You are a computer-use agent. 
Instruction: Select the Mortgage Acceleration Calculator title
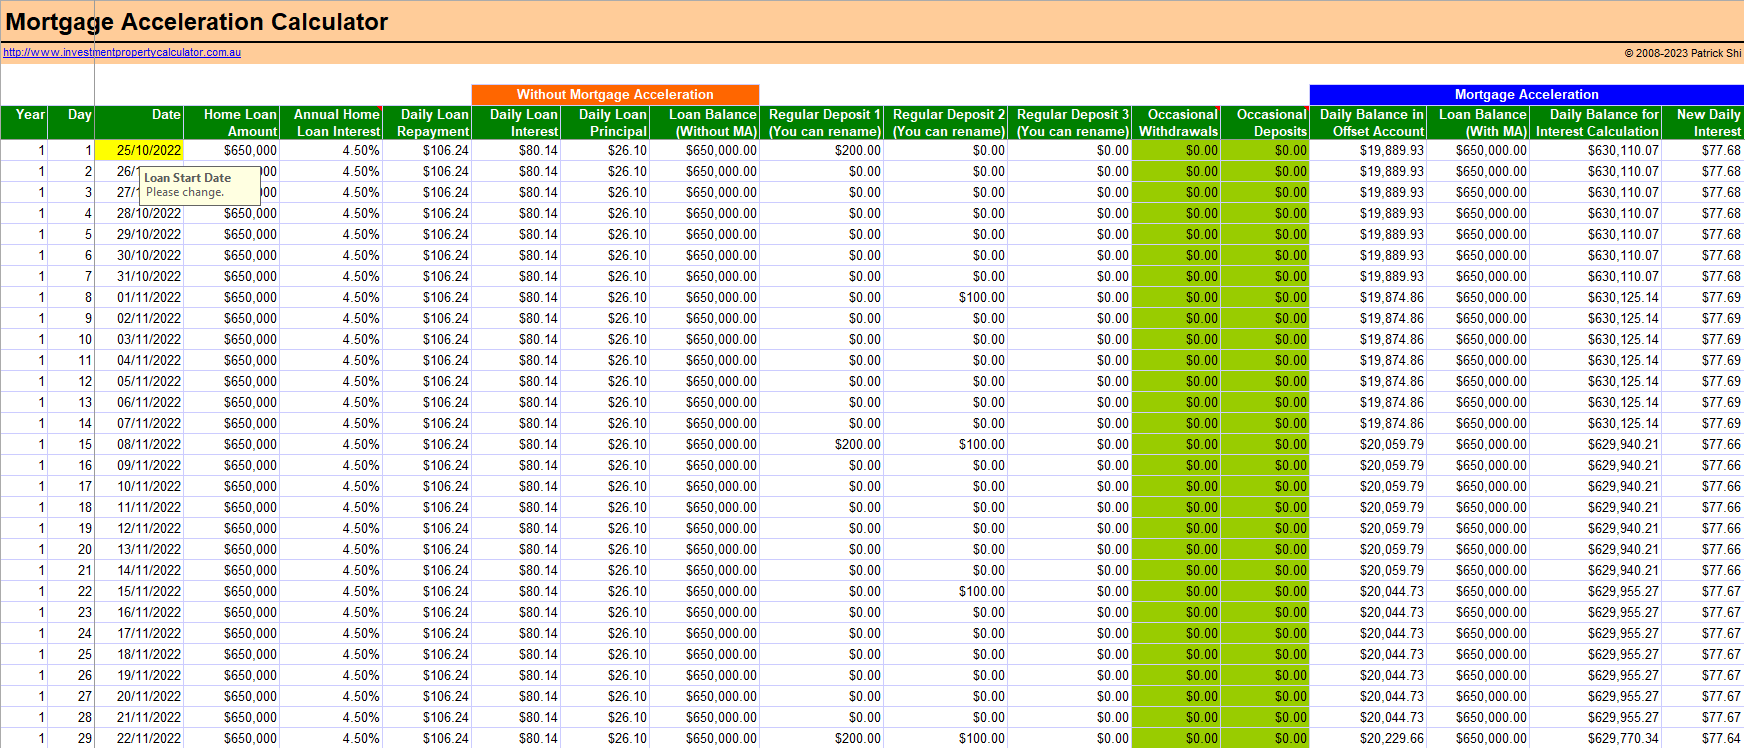pos(197,22)
